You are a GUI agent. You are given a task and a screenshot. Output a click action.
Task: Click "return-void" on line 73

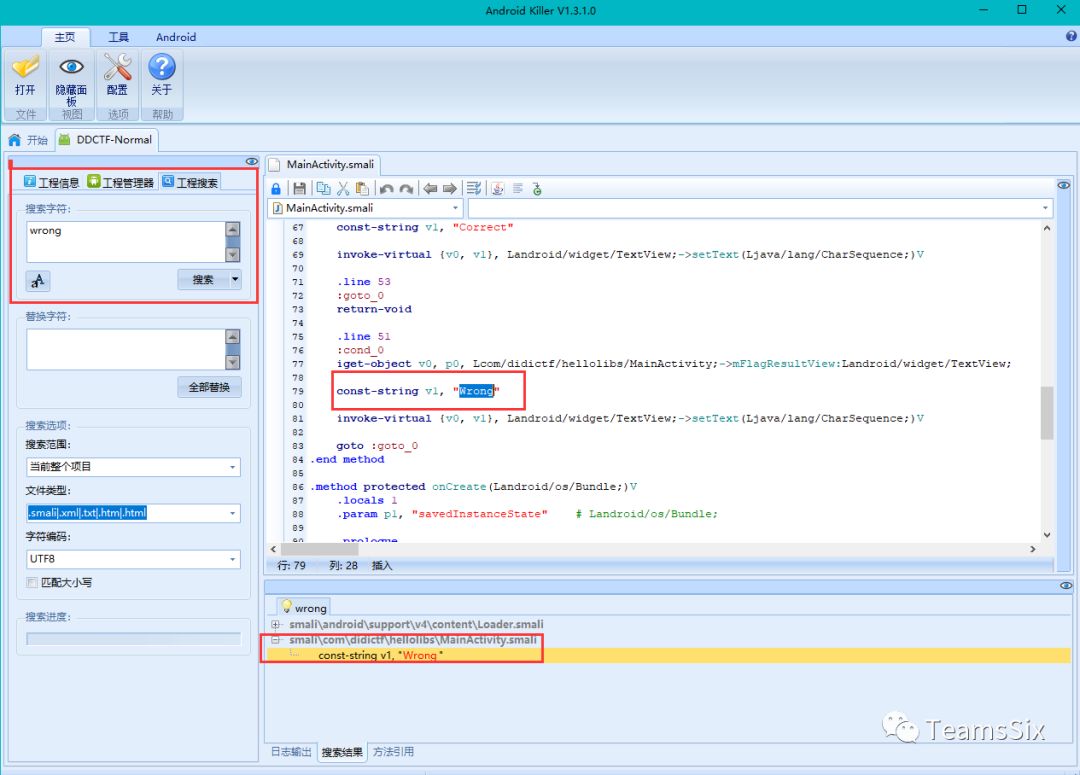point(374,309)
